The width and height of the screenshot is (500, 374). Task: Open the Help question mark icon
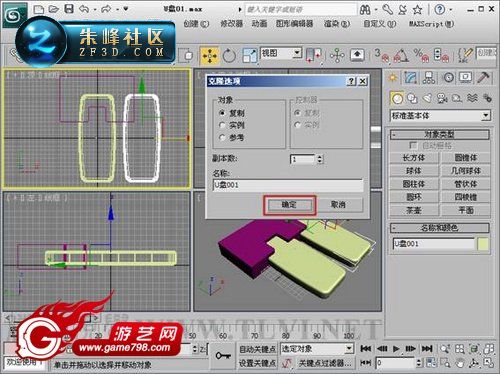440,9
